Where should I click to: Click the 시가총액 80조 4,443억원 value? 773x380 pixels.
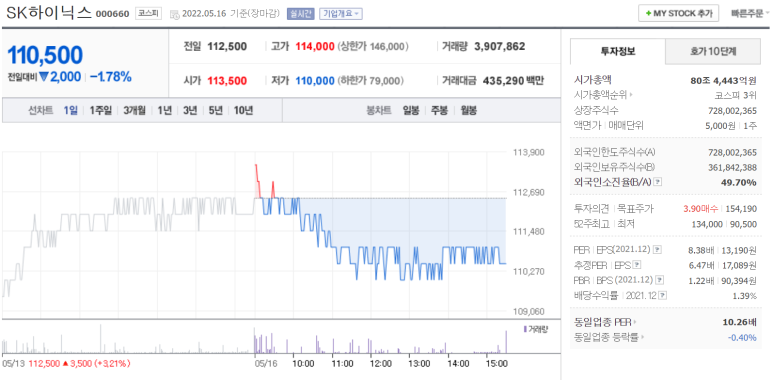(x=723, y=80)
